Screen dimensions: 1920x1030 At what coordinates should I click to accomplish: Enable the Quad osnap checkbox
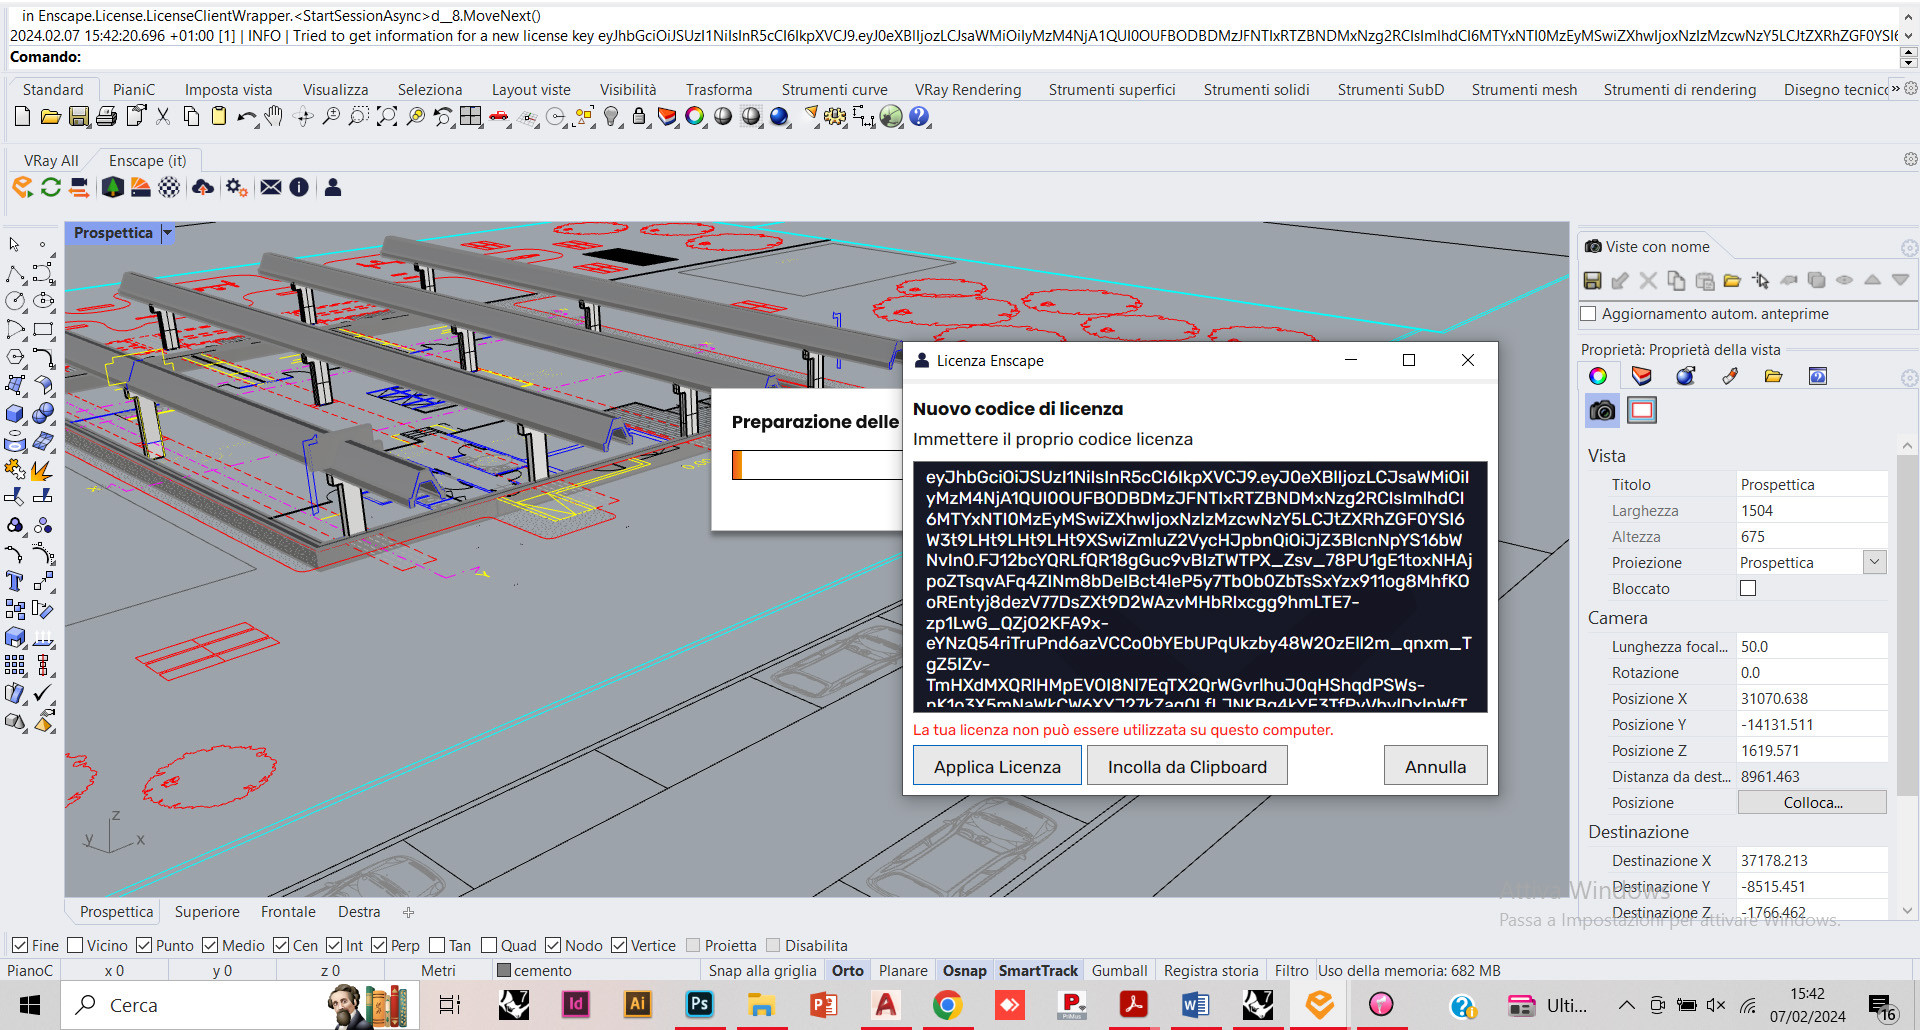489,945
